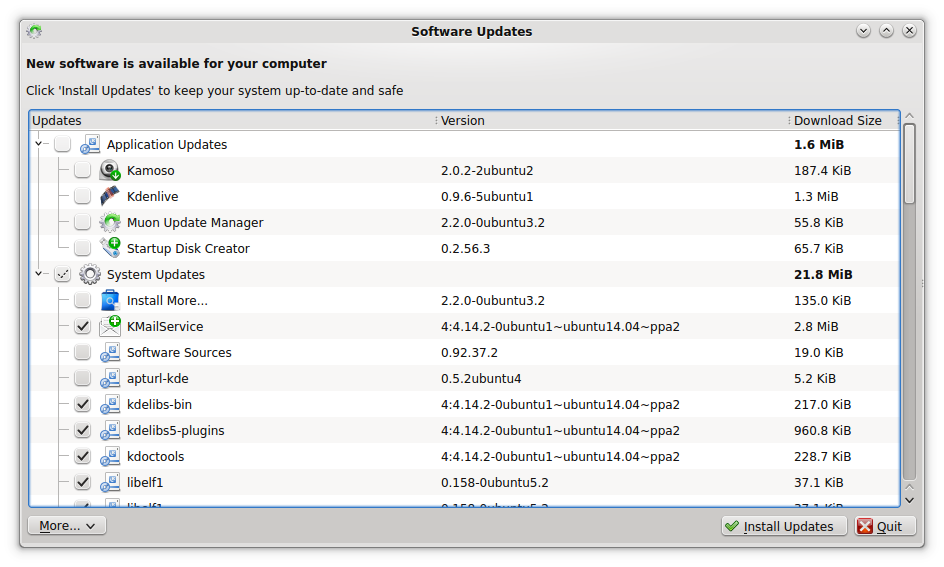Select the Kdenlive row name
This screenshot has height=567, width=944.
pyautogui.click(x=152, y=197)
